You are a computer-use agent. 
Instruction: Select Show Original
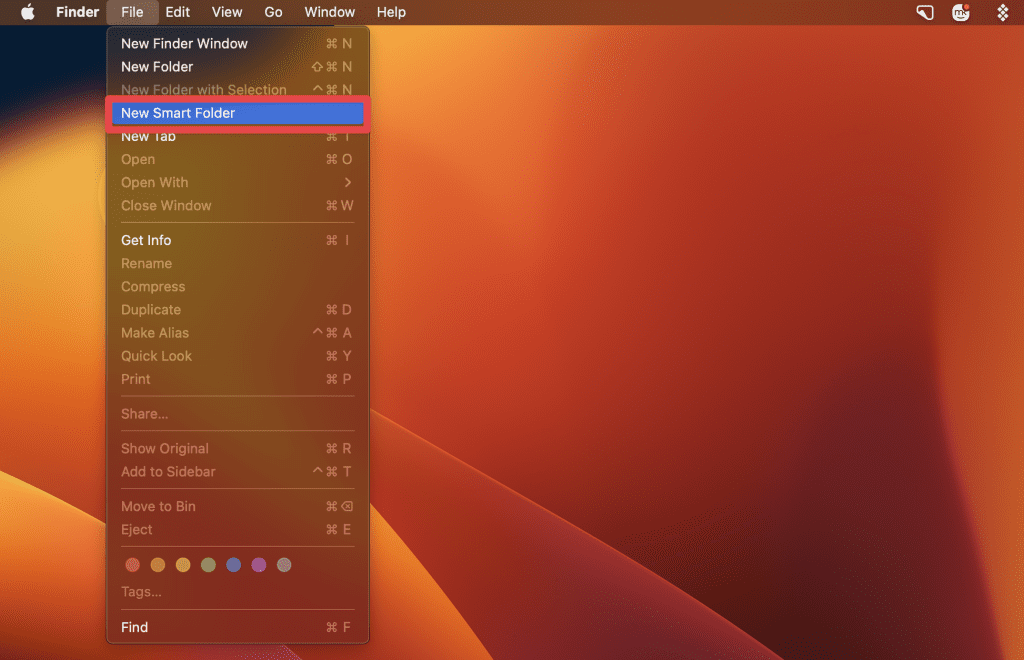click(x=237, y=448)
